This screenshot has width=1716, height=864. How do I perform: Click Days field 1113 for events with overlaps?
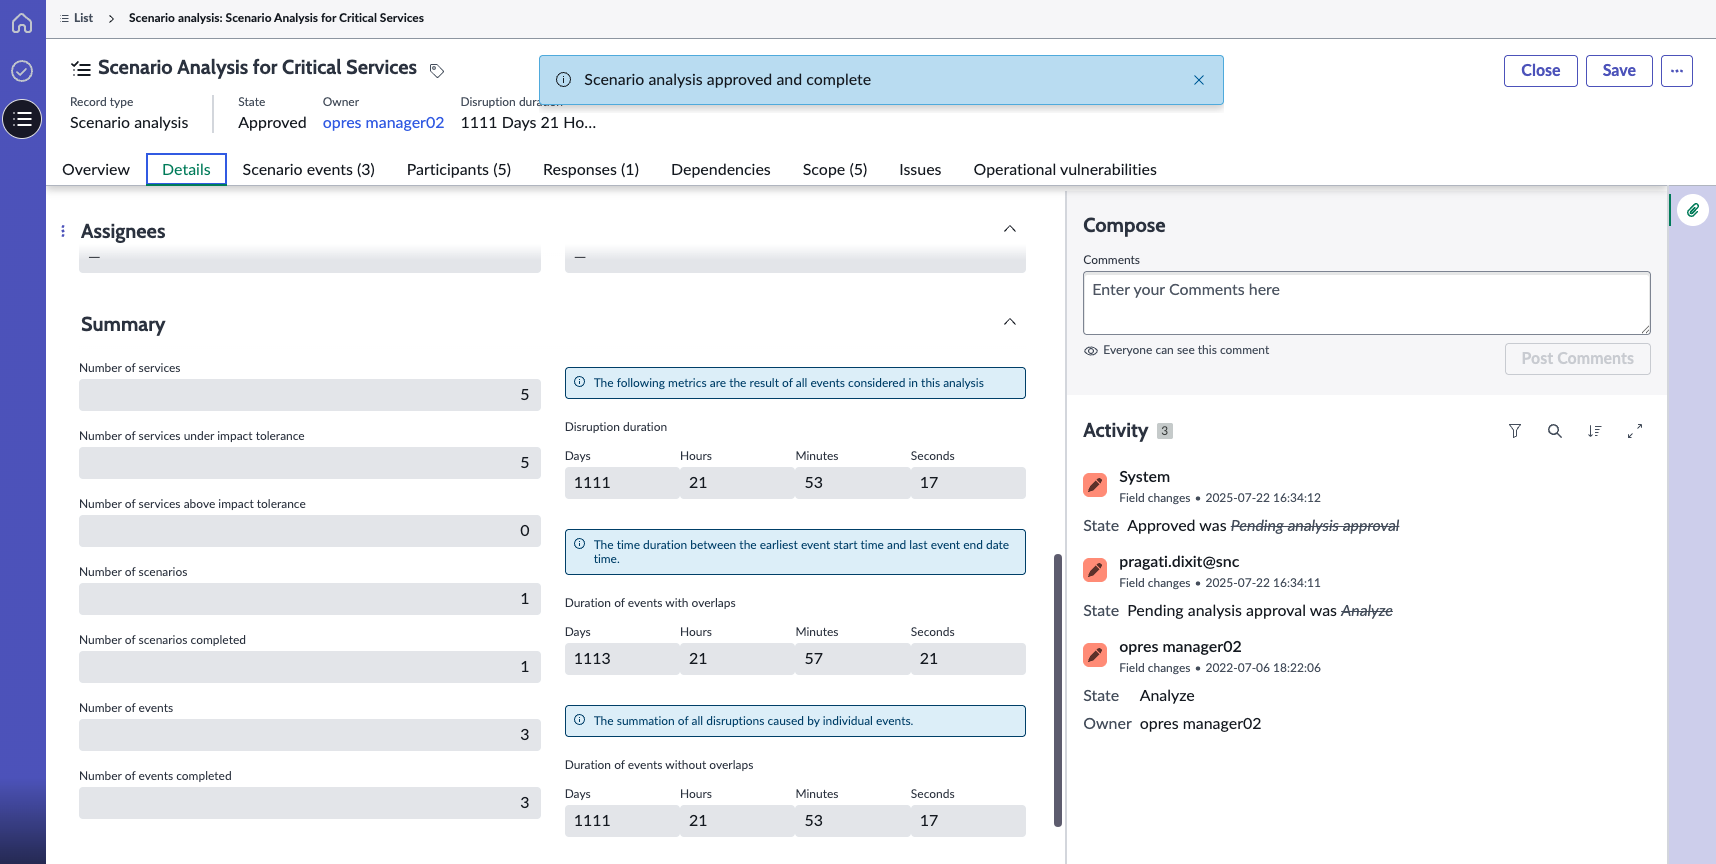coord(622,659)
